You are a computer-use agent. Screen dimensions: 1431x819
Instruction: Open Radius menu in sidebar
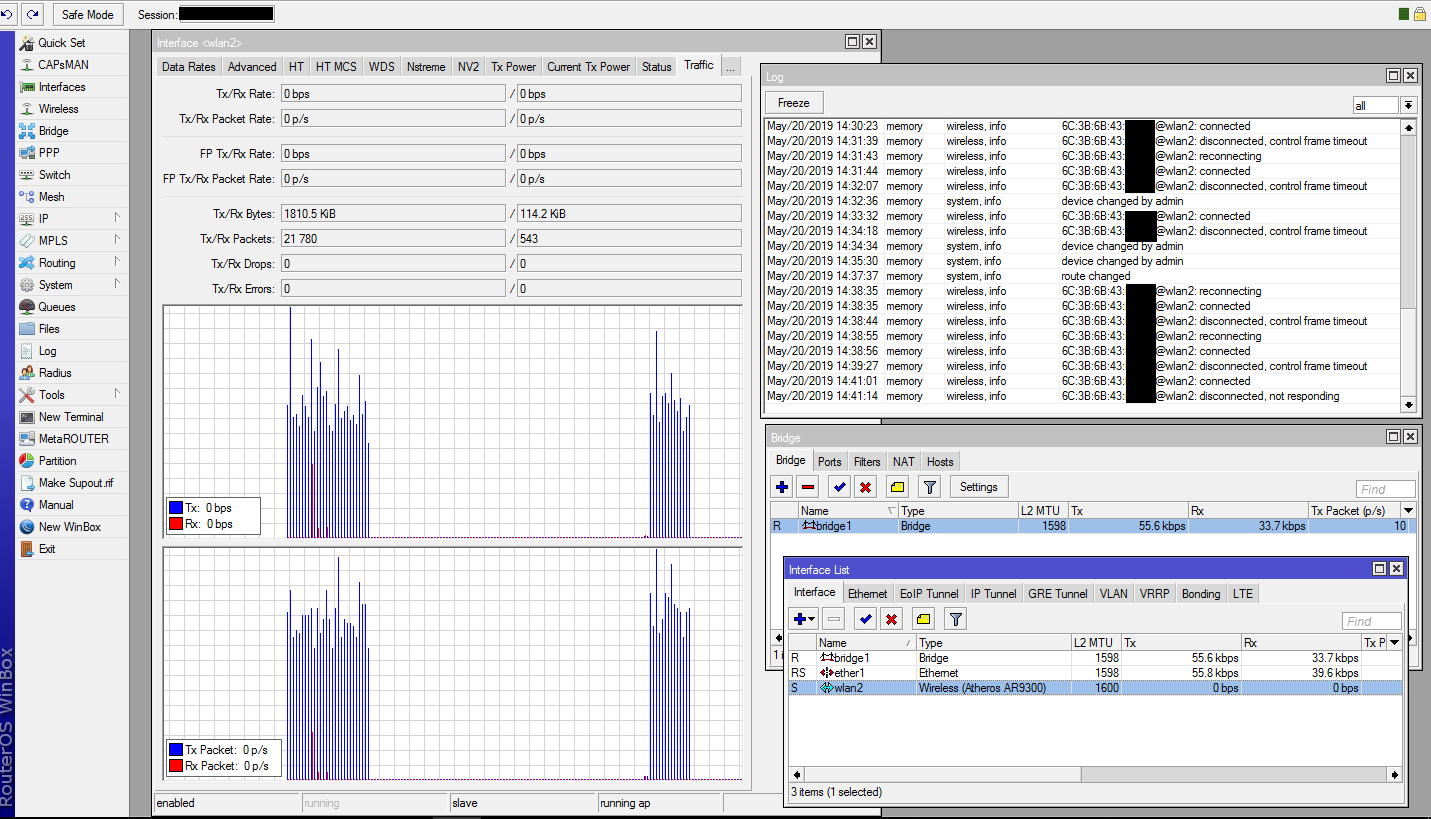[x=55, y=373]
